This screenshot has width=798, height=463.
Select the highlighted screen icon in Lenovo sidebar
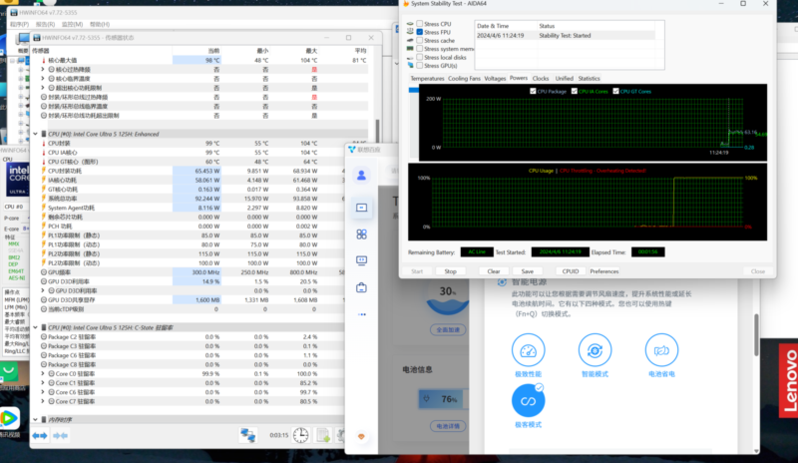pyautogui.click(x=361, y=208)
